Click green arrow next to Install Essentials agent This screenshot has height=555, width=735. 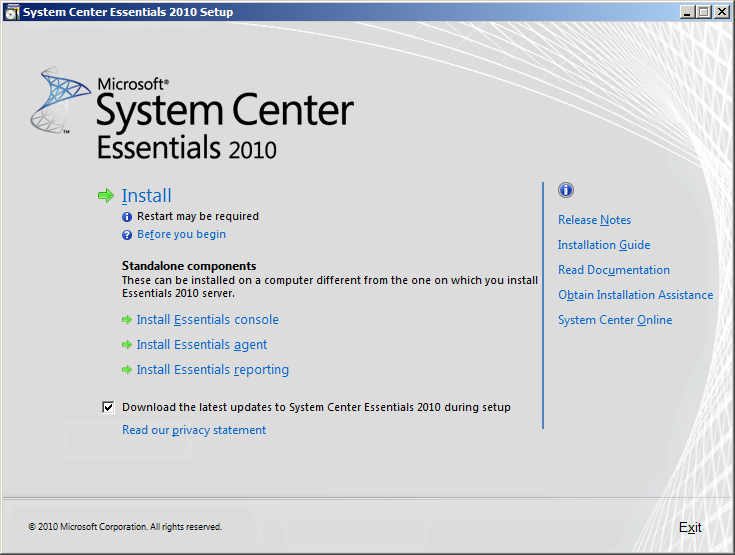(x=127, y=345)
